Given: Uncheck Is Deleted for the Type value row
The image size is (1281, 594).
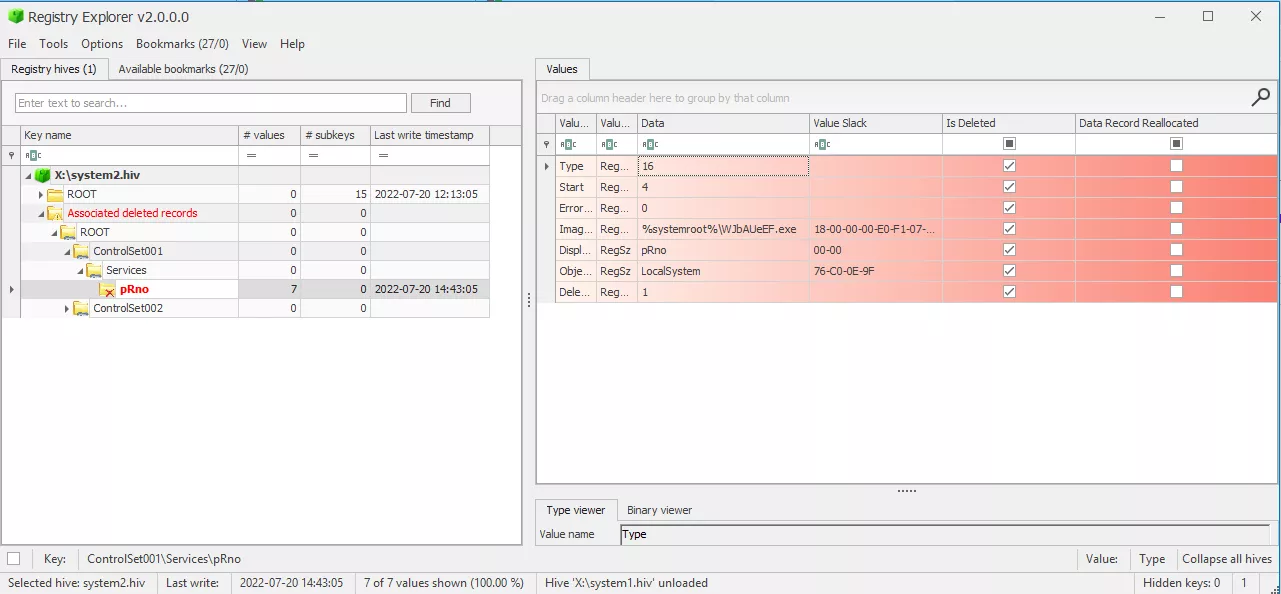Looking at the screenshot, I should [x=1008, y=166].
